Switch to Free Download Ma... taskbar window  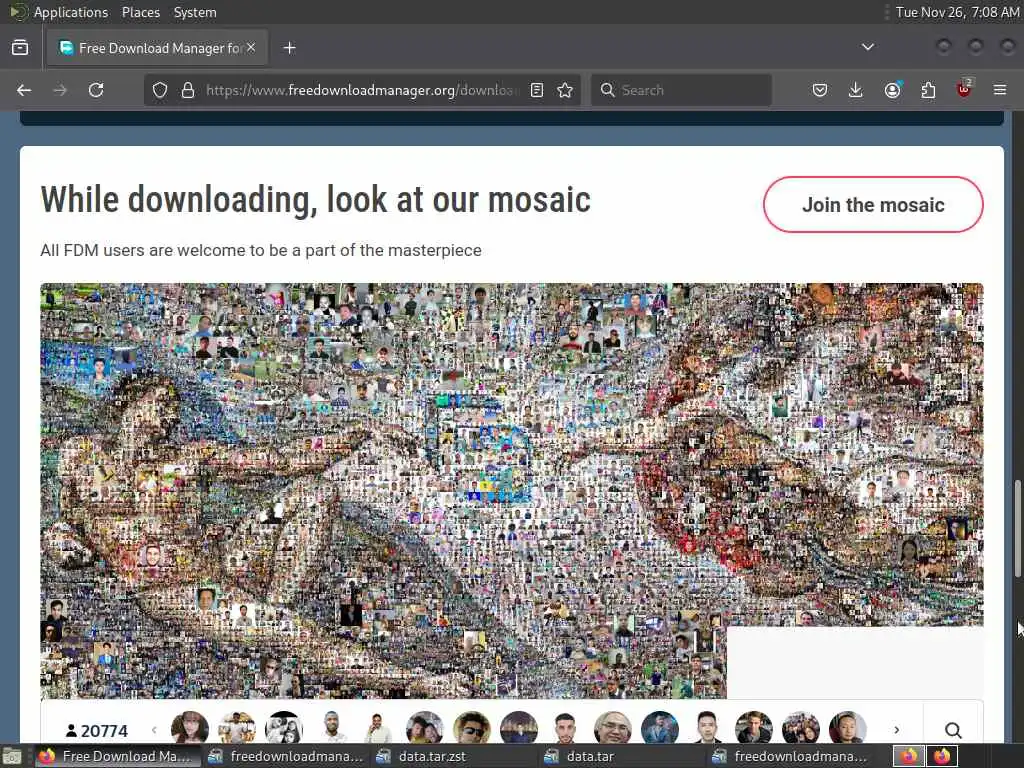tap(116, 756)
